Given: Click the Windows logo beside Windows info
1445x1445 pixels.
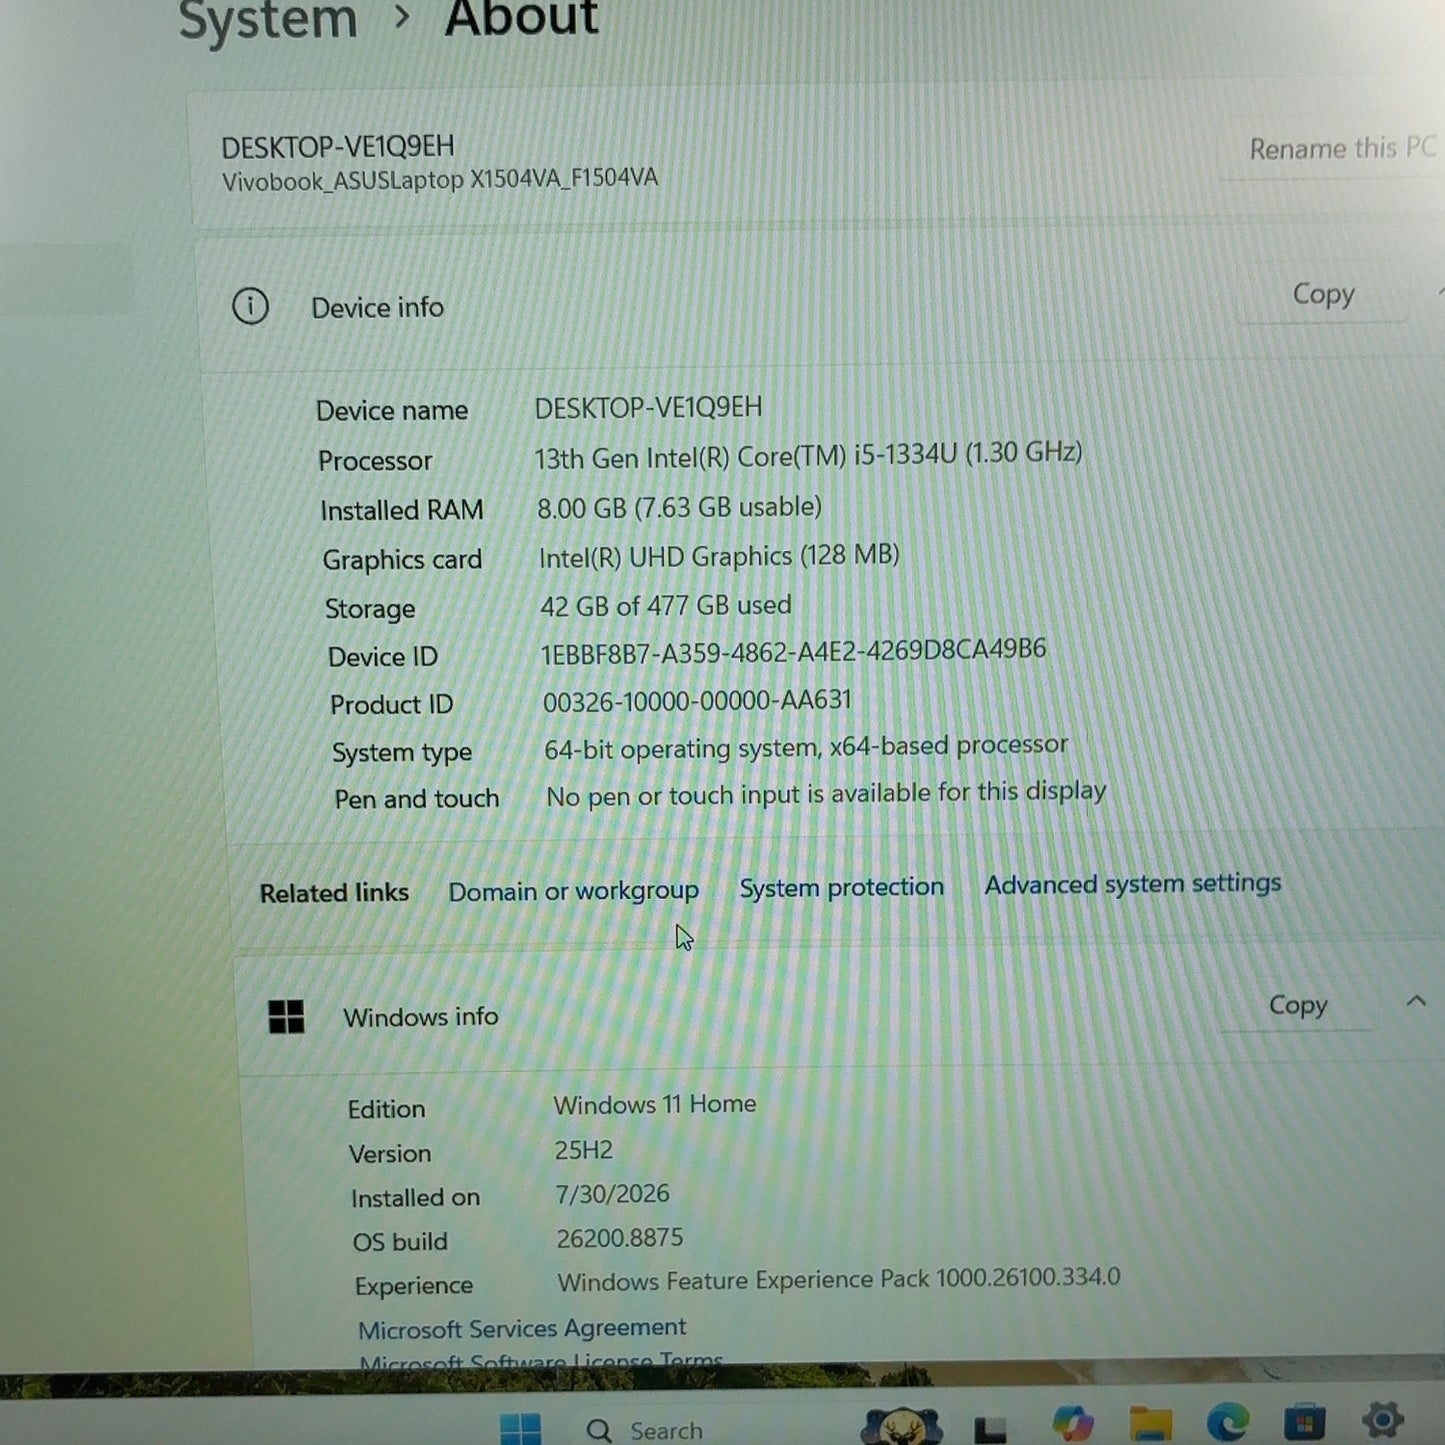Looking at the screenshot, I should coord(286,1017).
